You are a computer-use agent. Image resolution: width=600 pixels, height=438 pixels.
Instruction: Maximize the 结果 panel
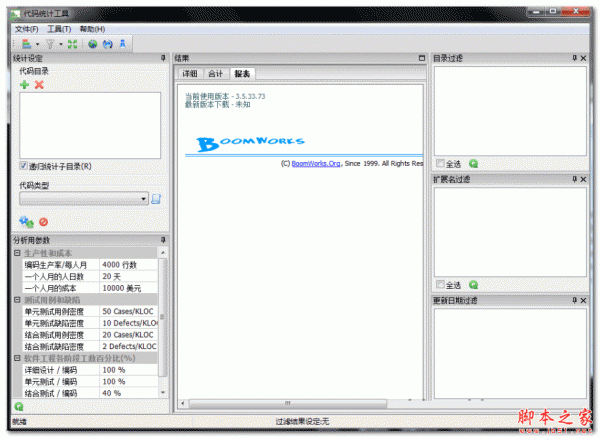(x=422, y=58)
